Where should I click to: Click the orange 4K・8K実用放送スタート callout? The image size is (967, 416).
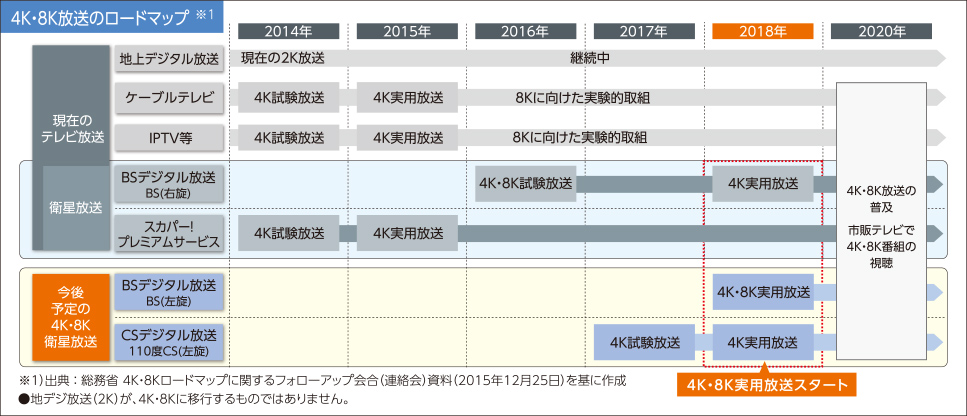pyautogui.click(x=767, y=385)
